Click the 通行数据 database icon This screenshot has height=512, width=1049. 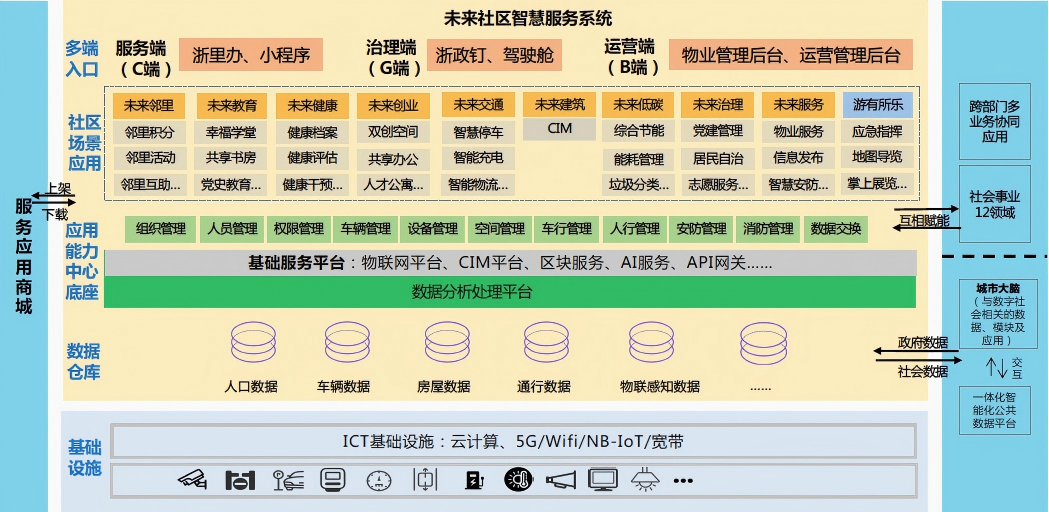click(547, 342)
